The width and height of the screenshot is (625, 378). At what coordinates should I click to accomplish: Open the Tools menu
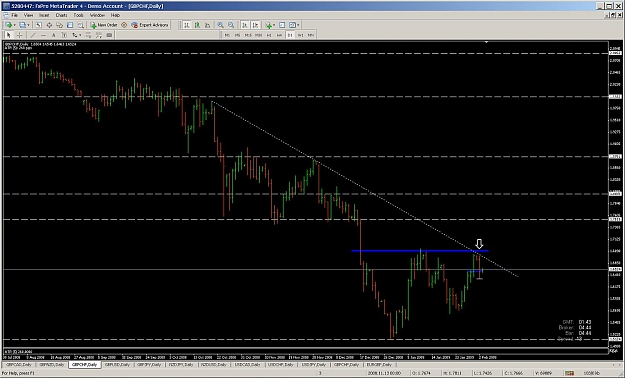coord(79,15)
